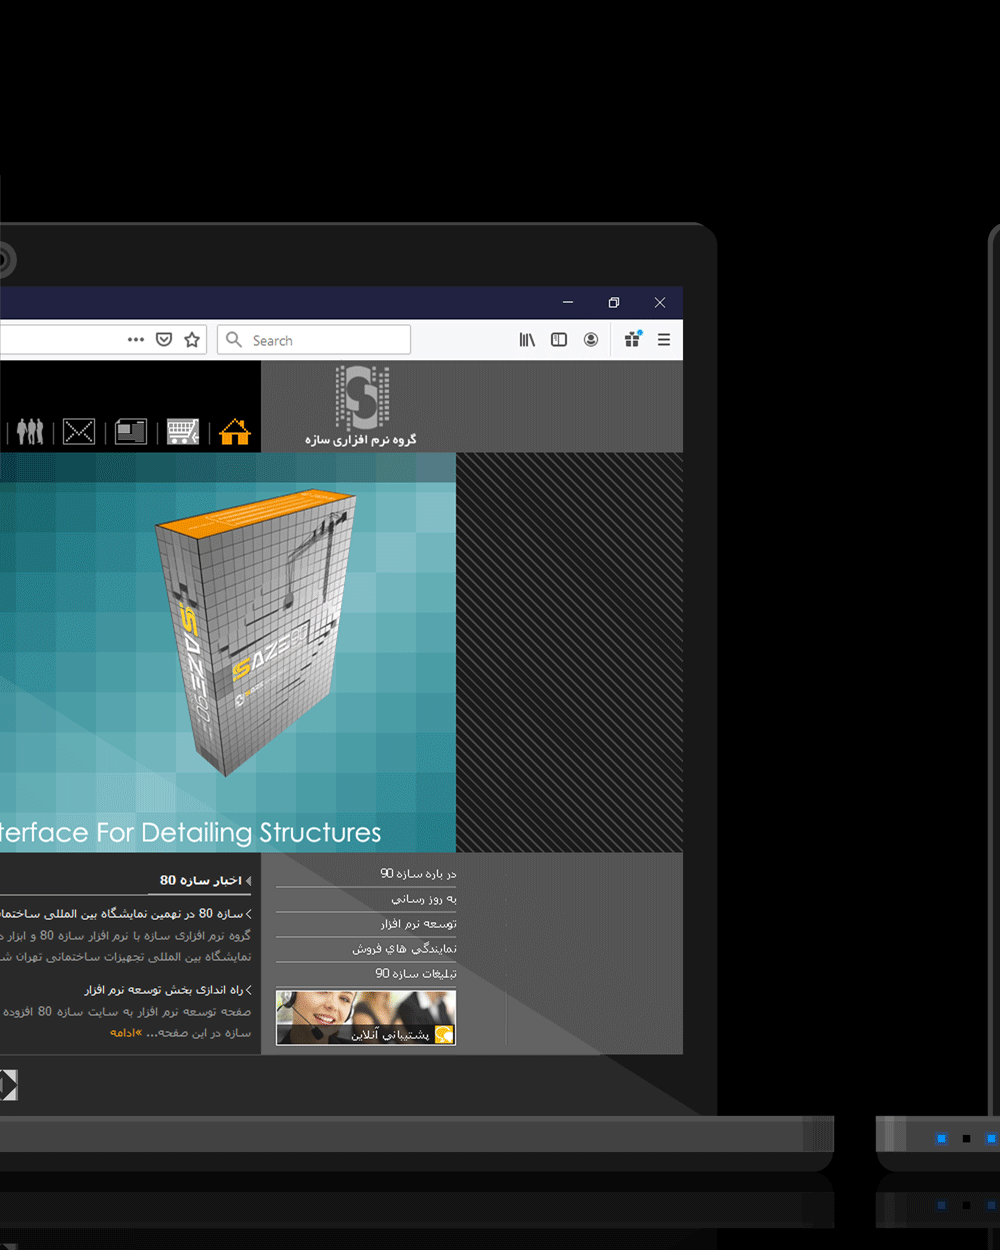Save page to Pocket
This screenshot has height=1250, width=1000.
point(164,340)
